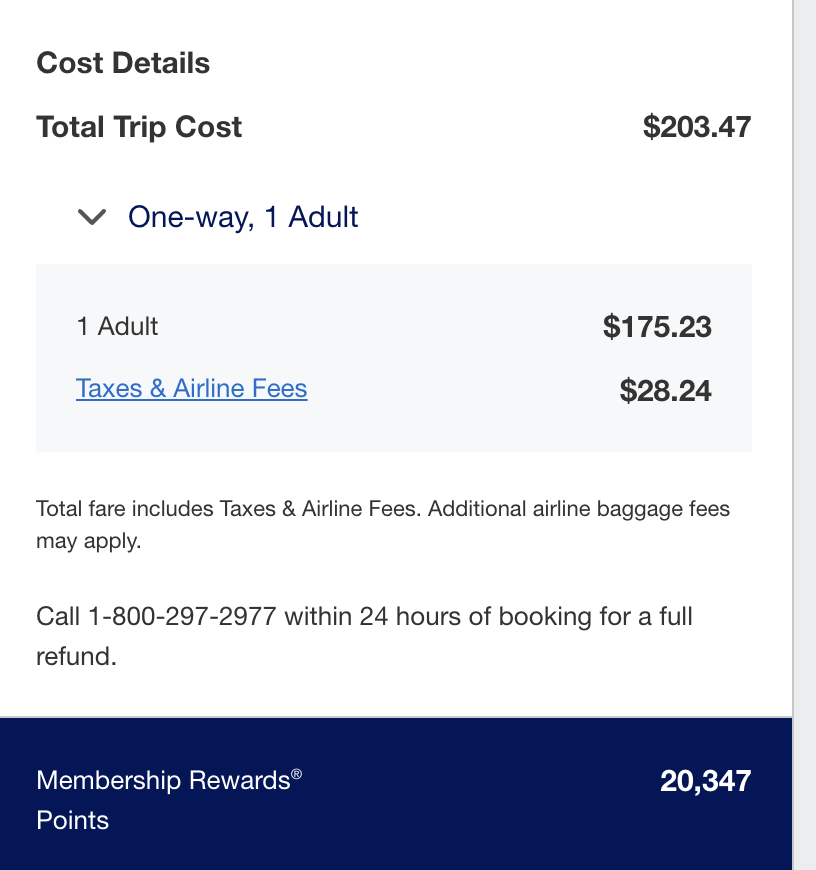Click the registered trademark symbol after Rewards
This screenshot has height=870, width=816.
(297, 774)
